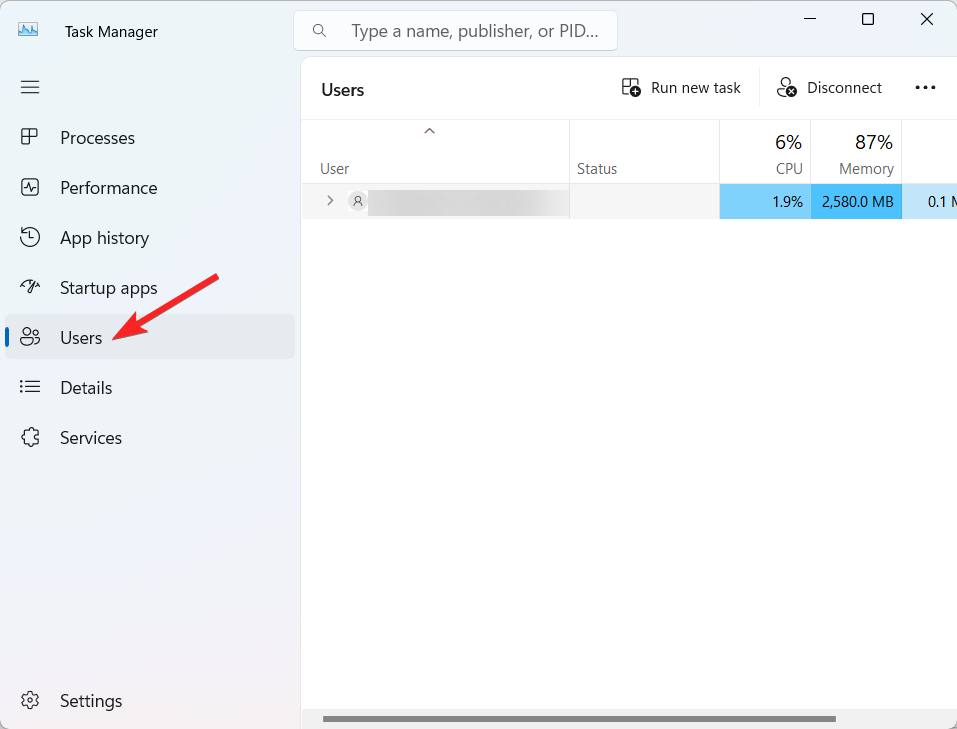Click the 2,580.0 MB memory cell

(856, 201)
